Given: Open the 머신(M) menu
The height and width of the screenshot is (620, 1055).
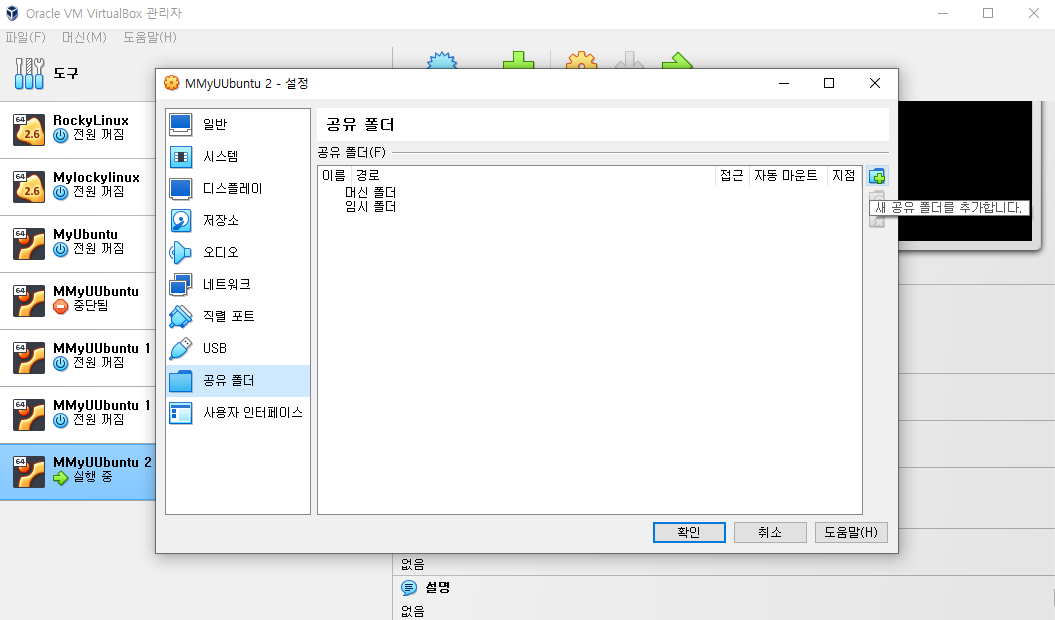Looking at the screenshot, I should 84,38.
